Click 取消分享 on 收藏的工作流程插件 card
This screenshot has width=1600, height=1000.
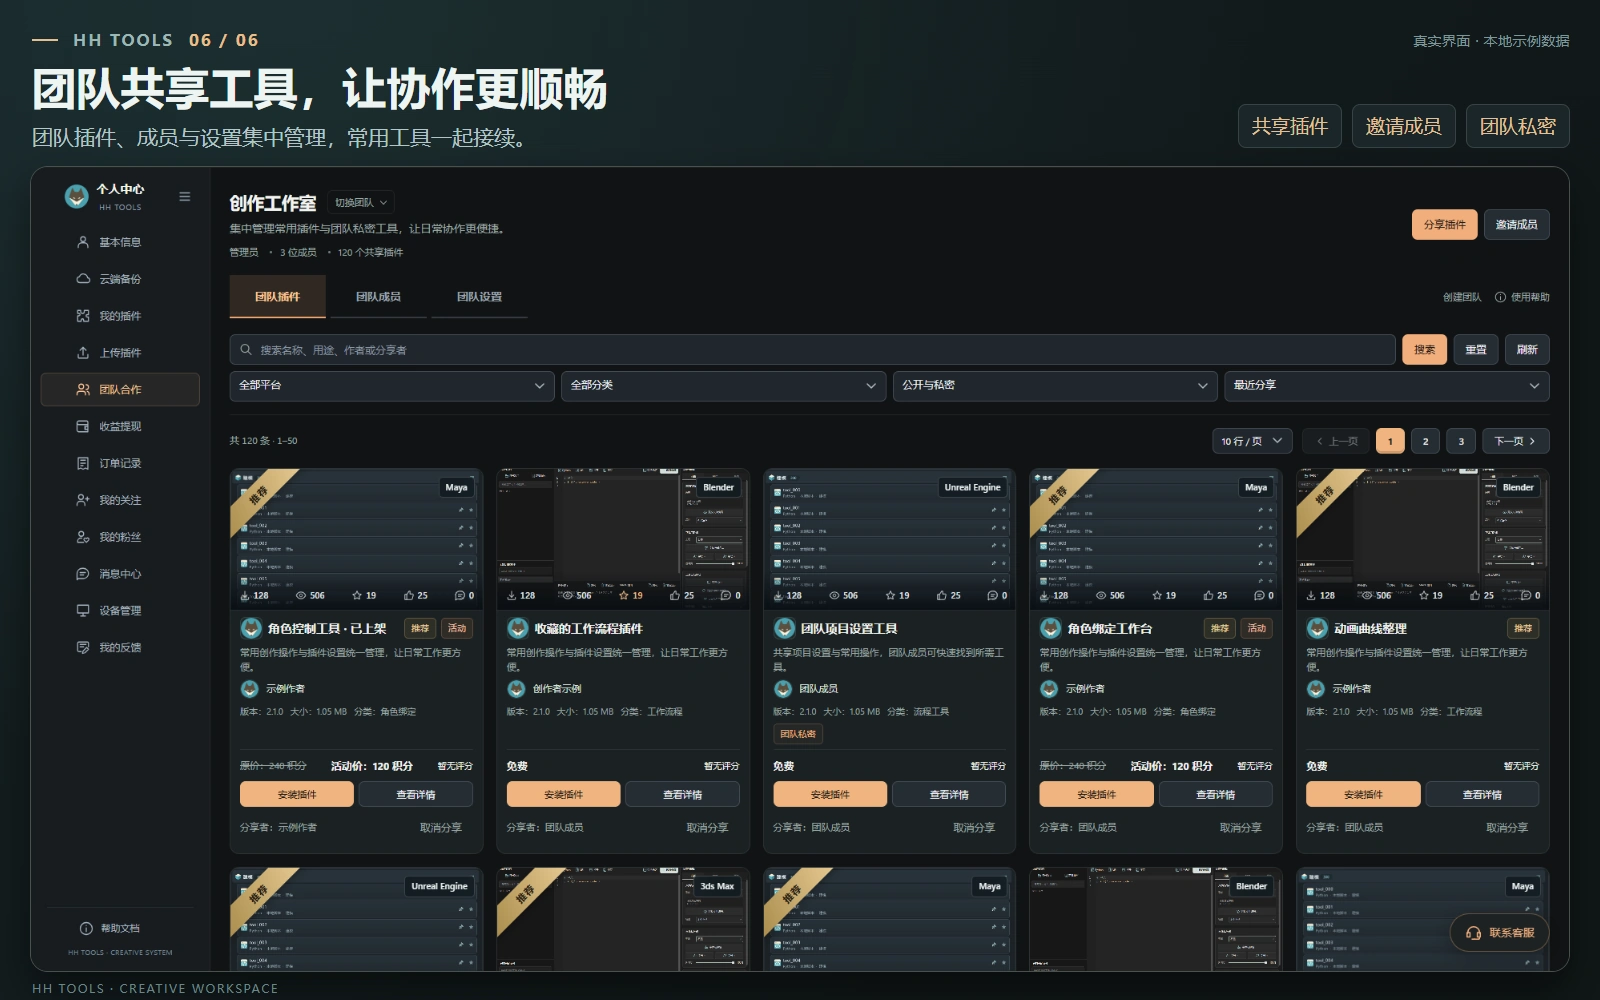707,828
